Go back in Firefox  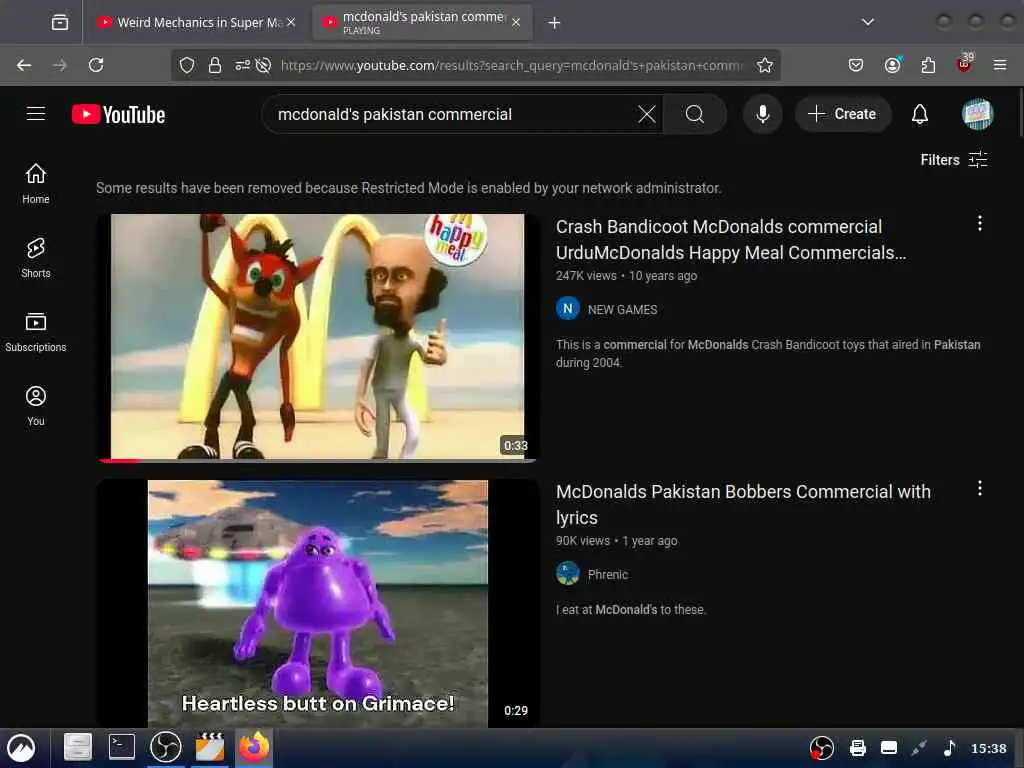point(24,65)
